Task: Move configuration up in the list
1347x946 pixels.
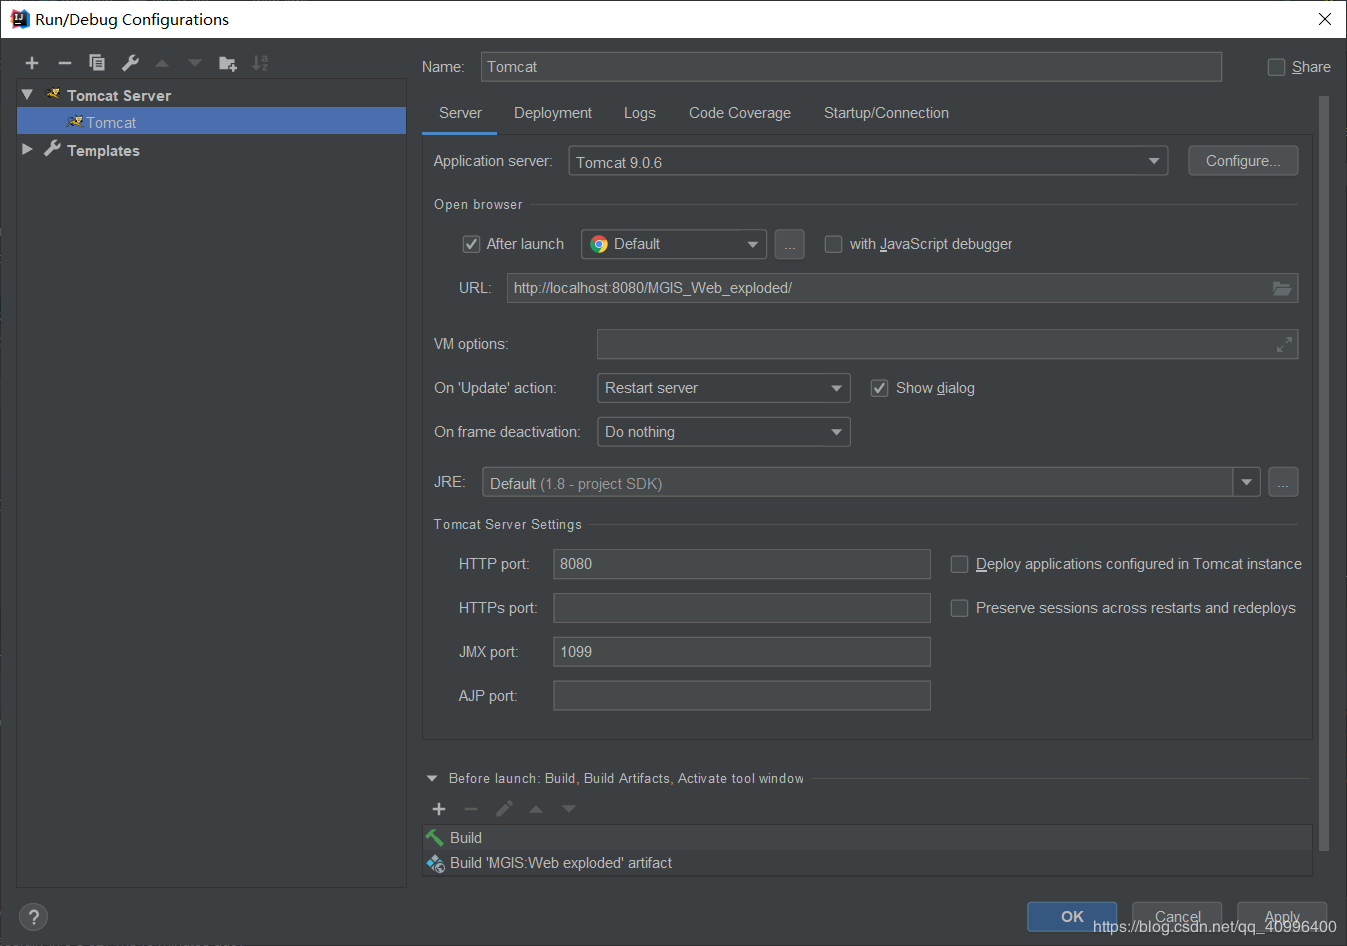Action: [x=162, y=63]
